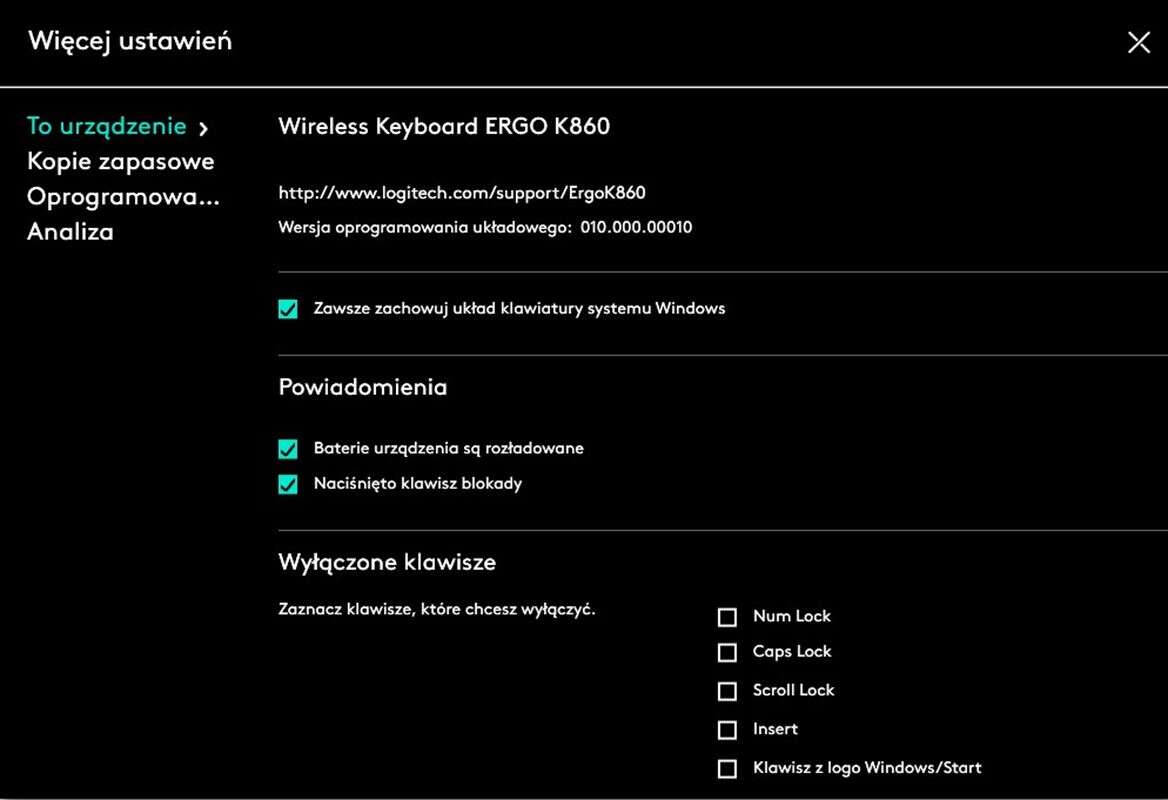Check the Scroll Lock box
Screen dimensions: 1168x800
point(727,691)
